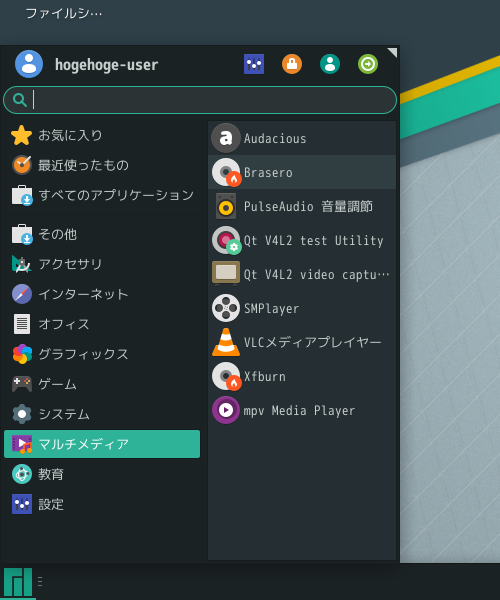Click the Xfburn text label

pos(265,377)
